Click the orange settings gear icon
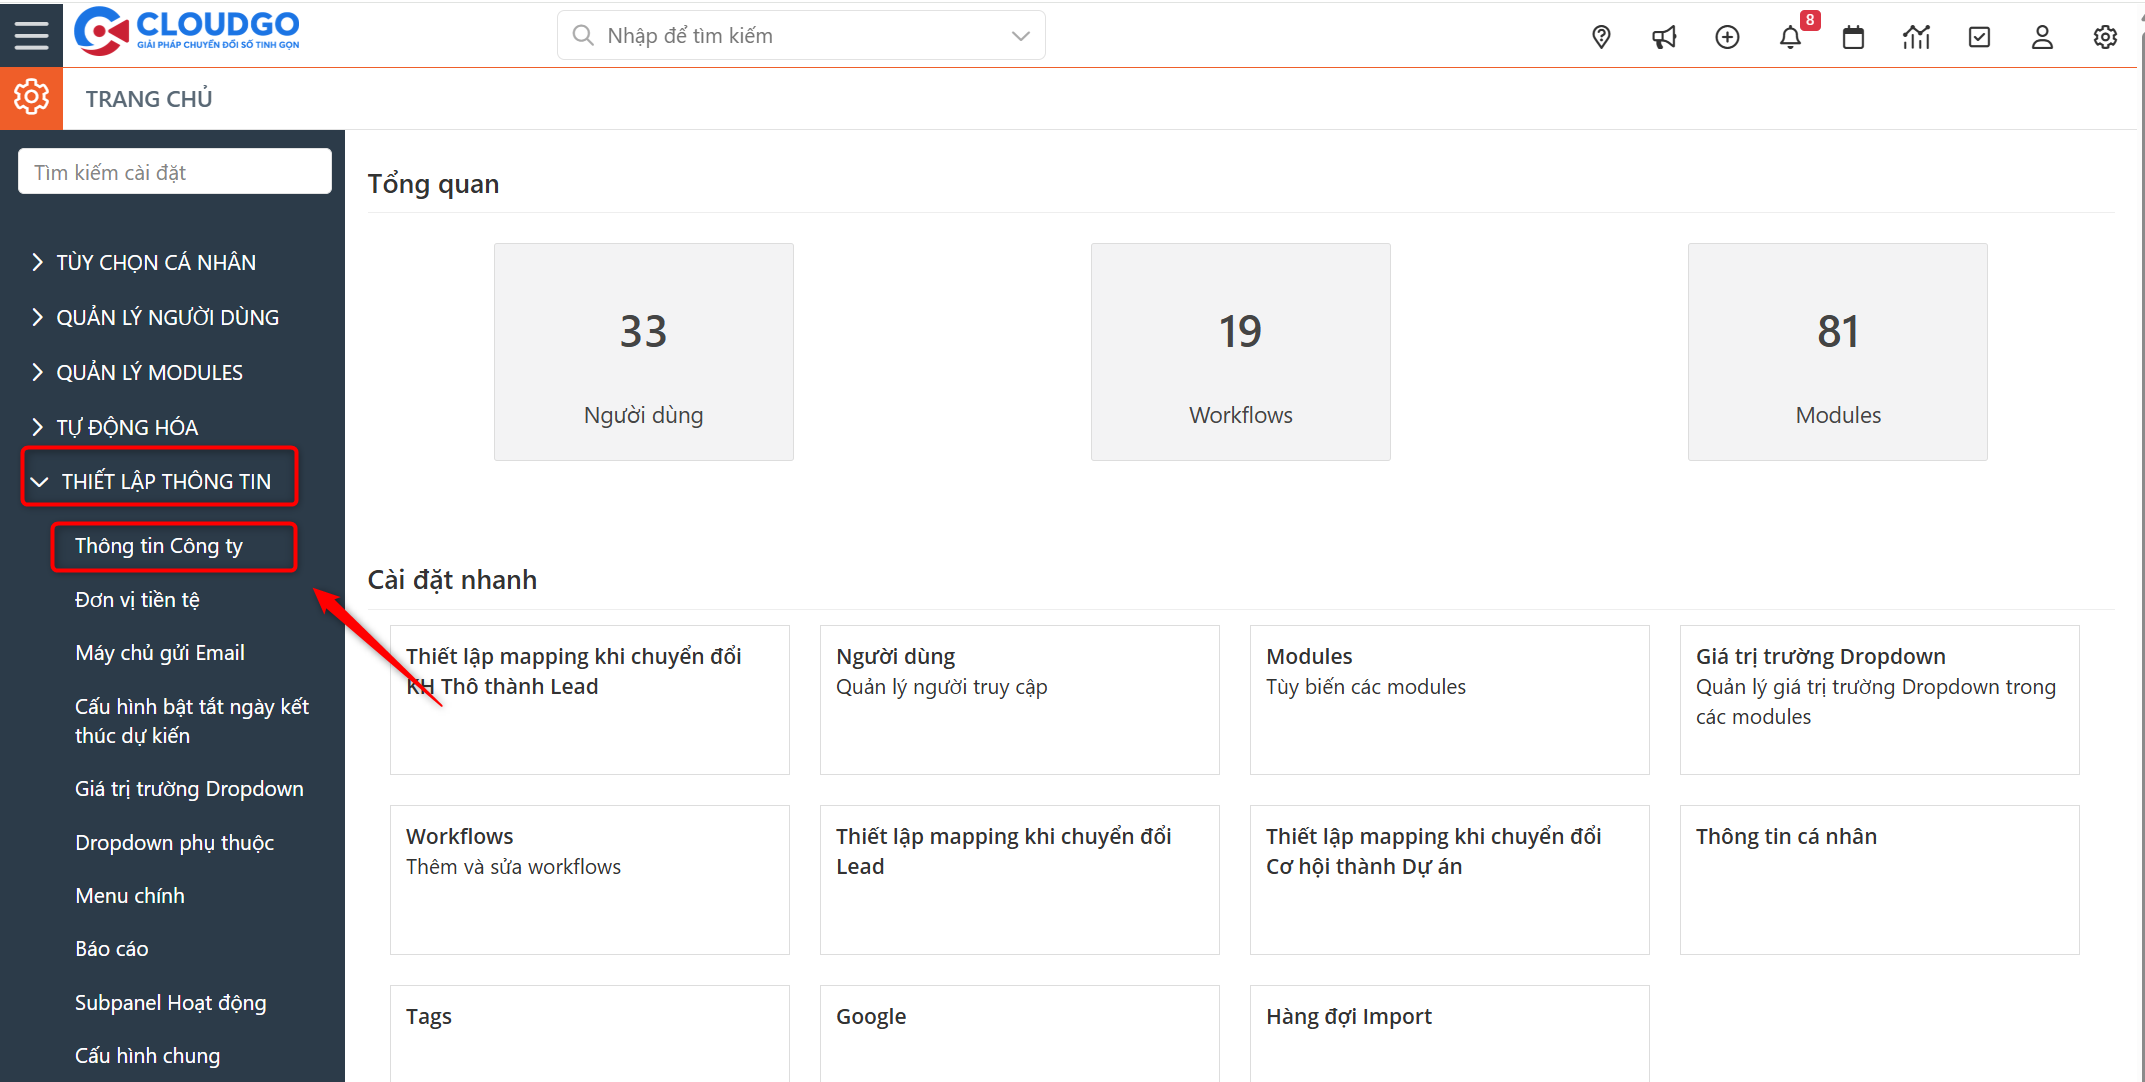 31,98
